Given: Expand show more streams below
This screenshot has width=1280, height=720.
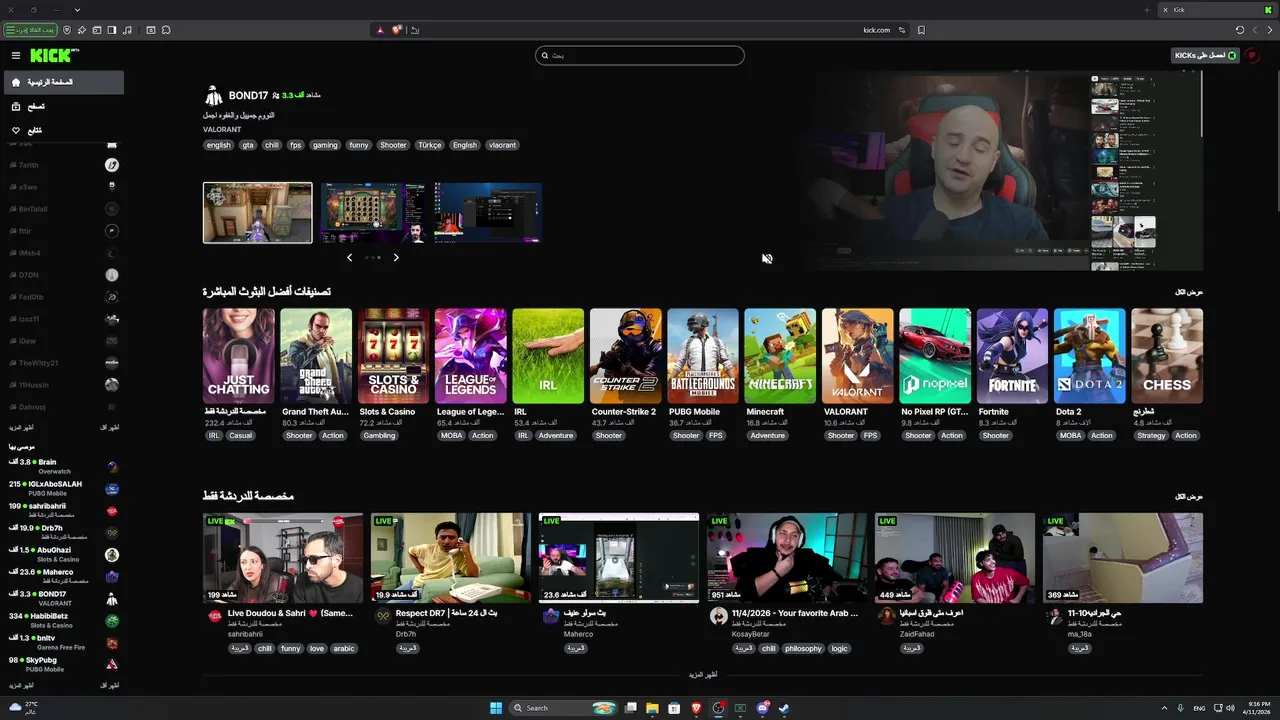Looking at the screenshot, I should (x=703, y=674).
